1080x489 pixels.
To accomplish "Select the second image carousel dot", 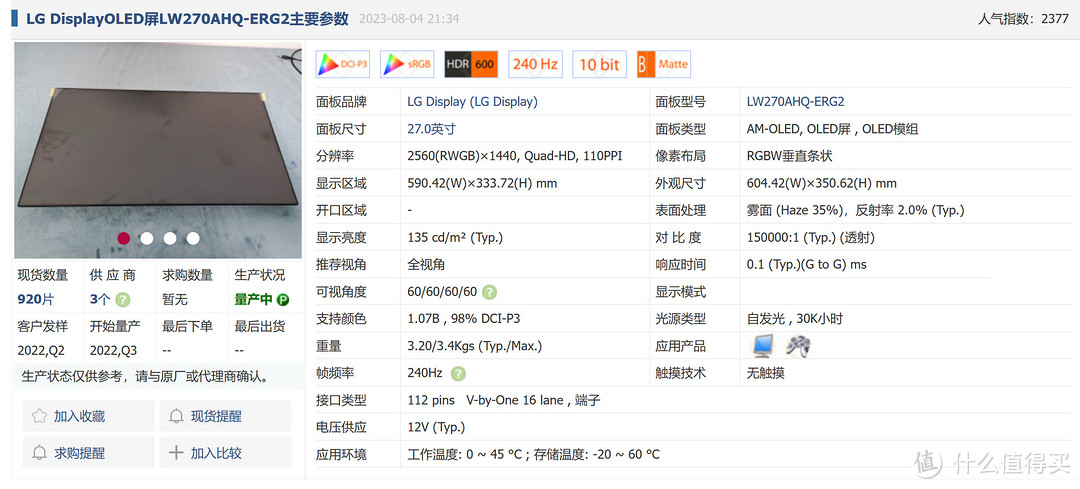I will (147, 238).
